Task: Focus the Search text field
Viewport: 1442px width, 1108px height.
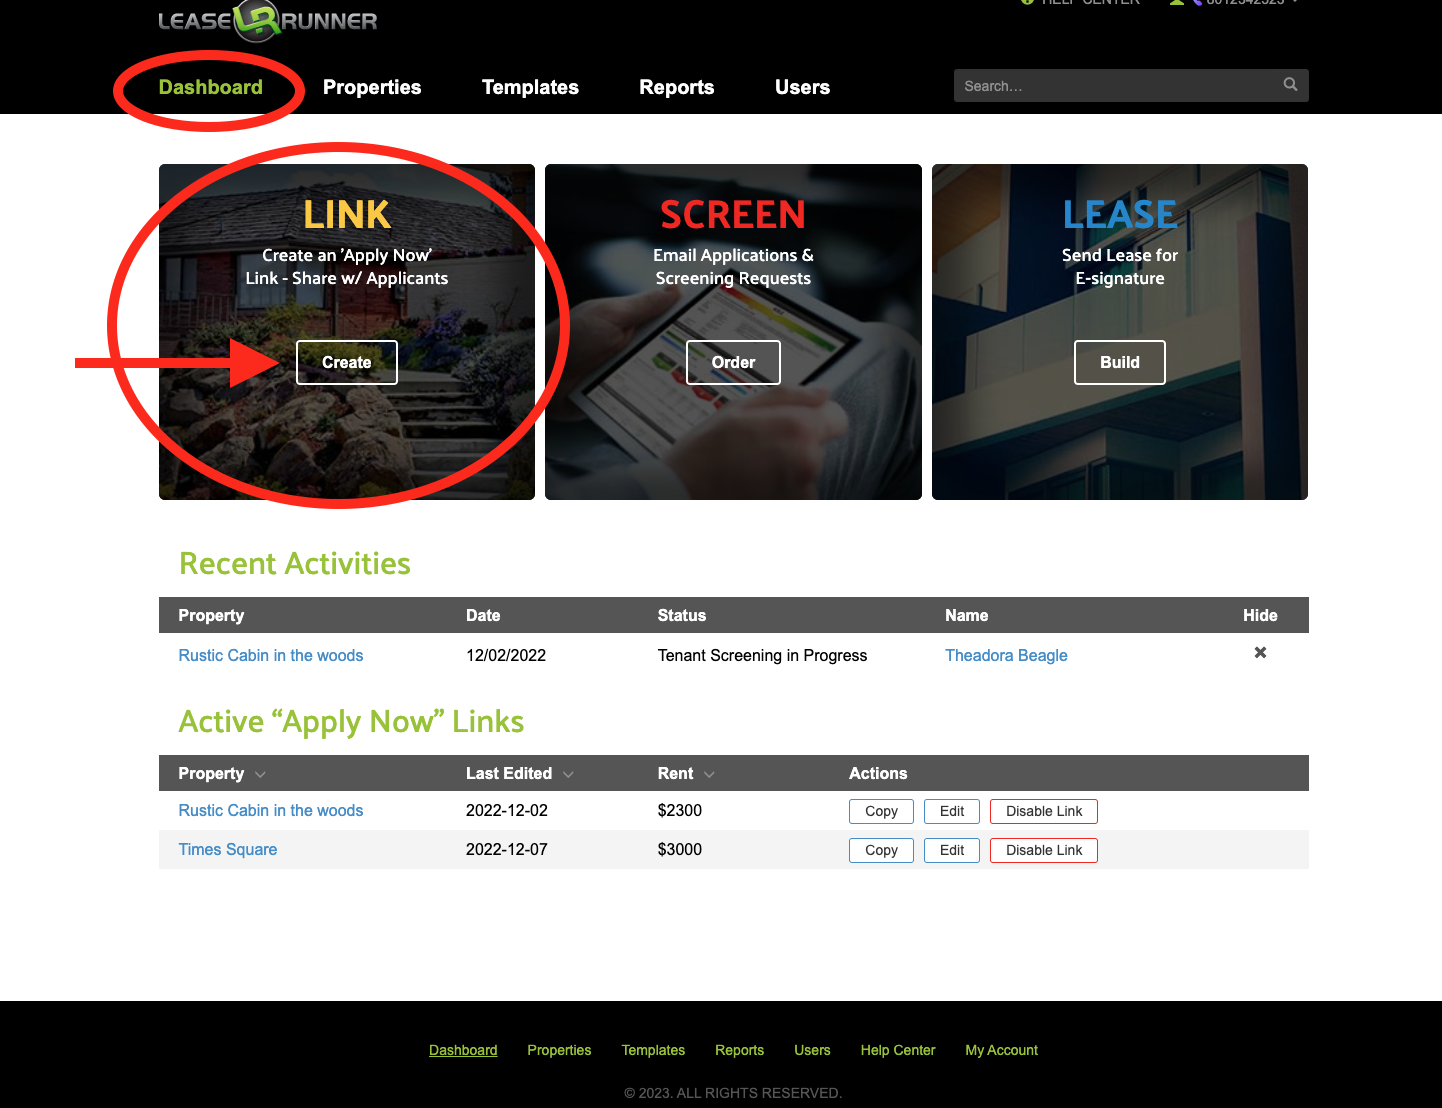Action: tap(1115, 86)
